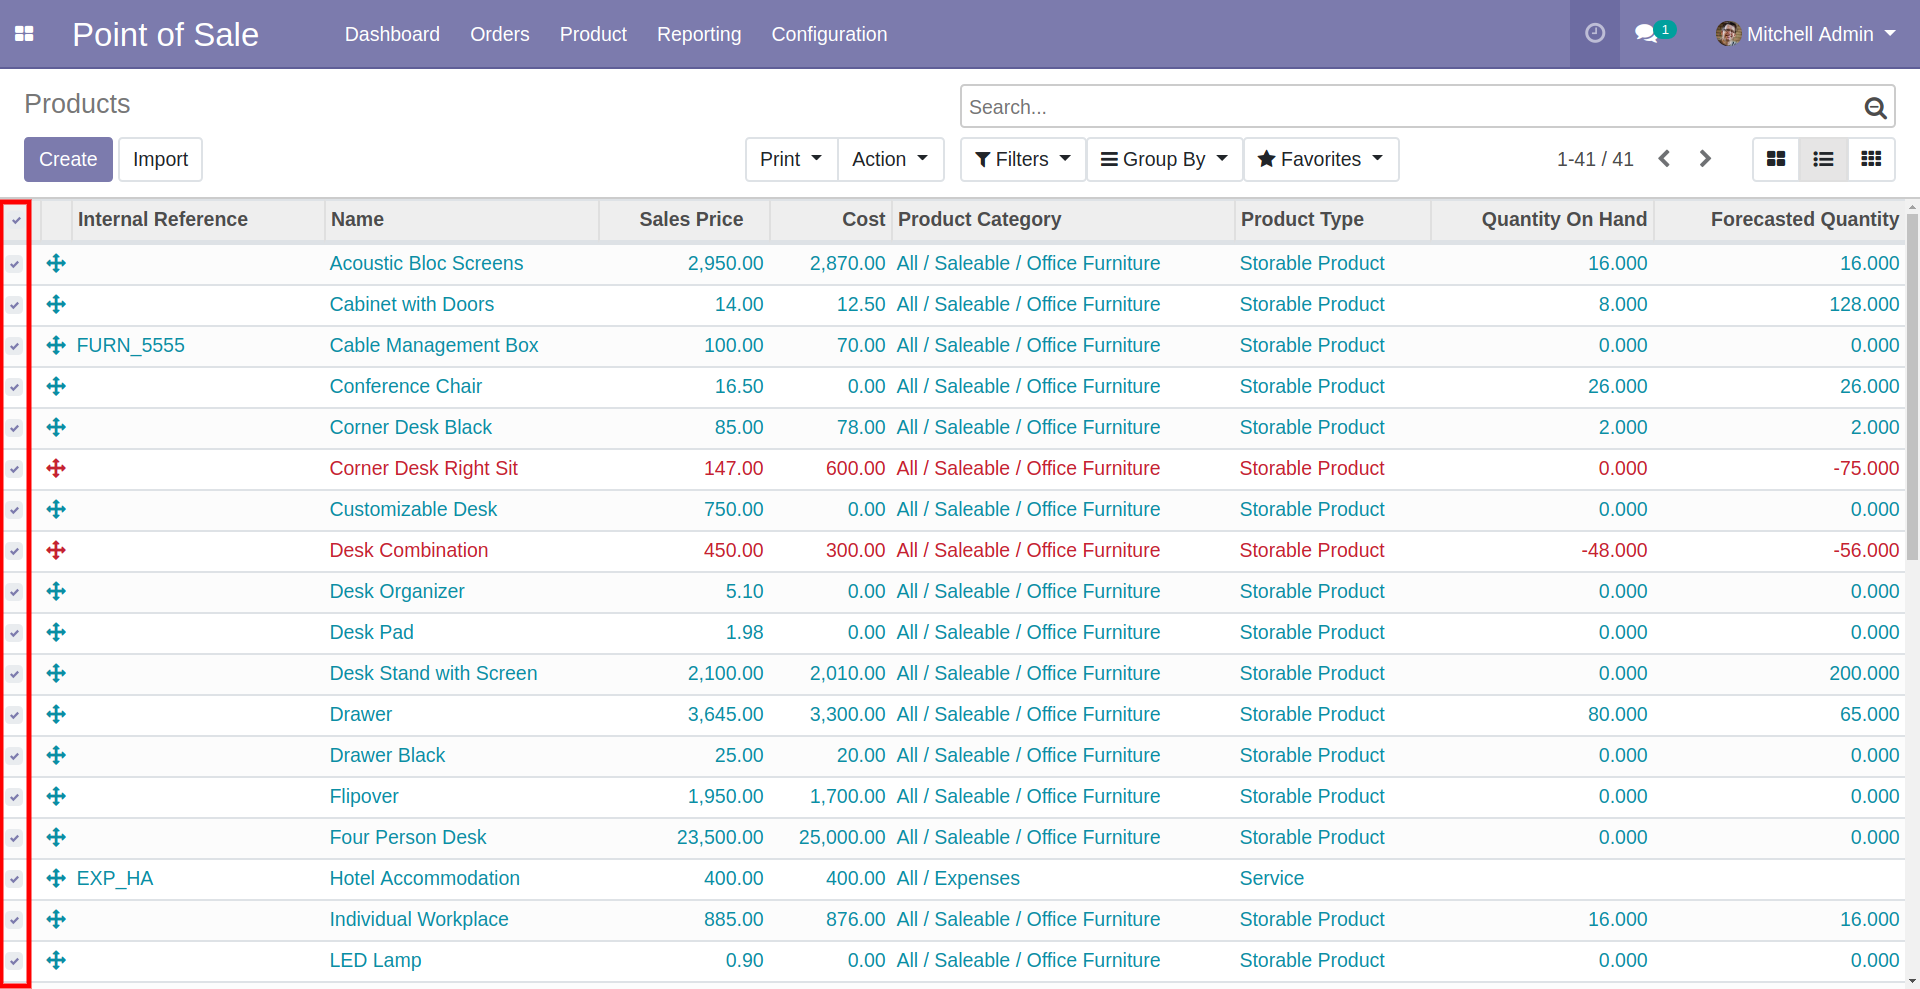Viewport: 1920px width, 989px height.
Task: Open the apps grid menu icon
Action: pos(24,34)
